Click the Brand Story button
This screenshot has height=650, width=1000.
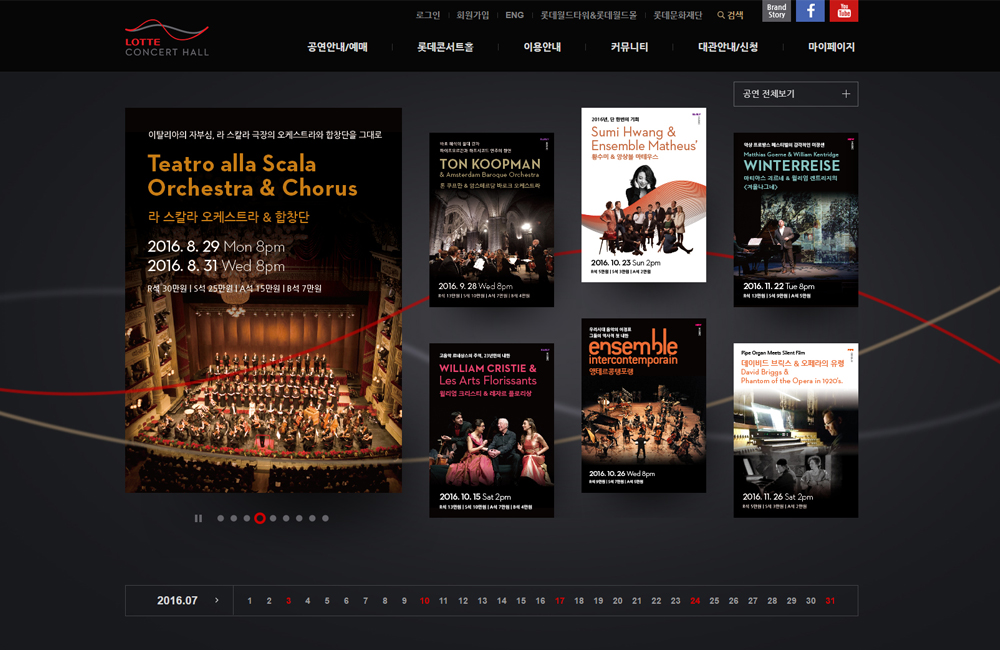pos(776,11)
